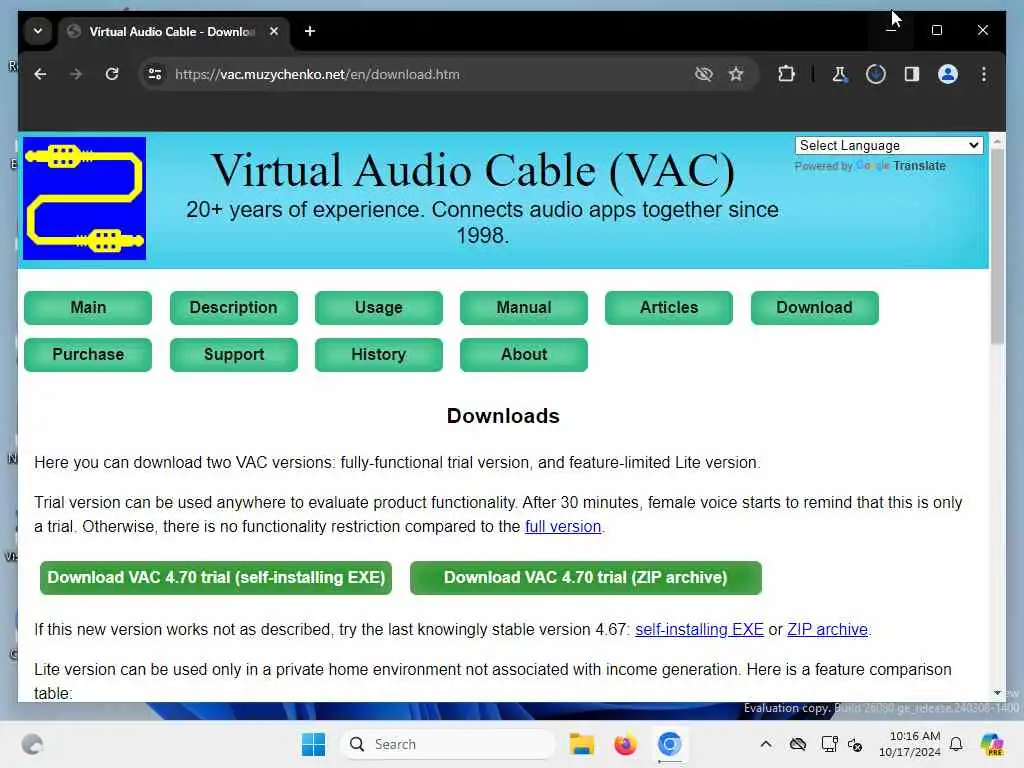Open the Description page button
Image resolution: width=1024 pixels, height=768 pixels.
pos(234,308)
